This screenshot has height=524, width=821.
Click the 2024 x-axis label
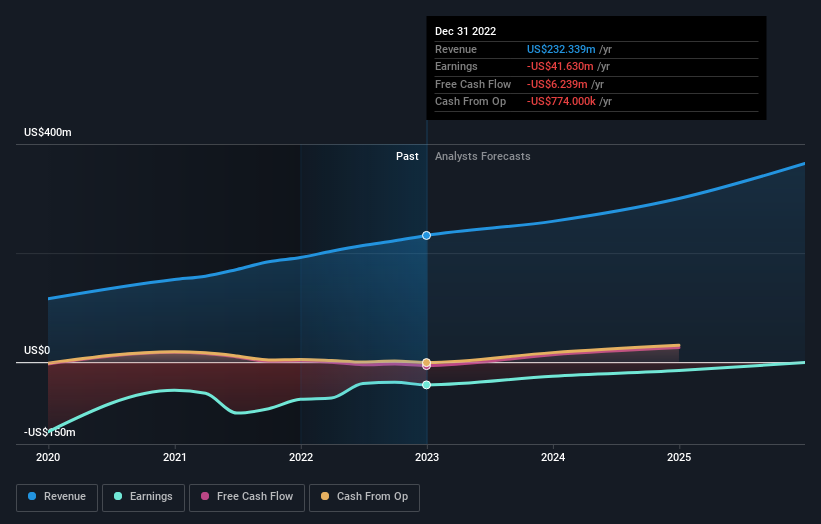(x=553, y=458)
